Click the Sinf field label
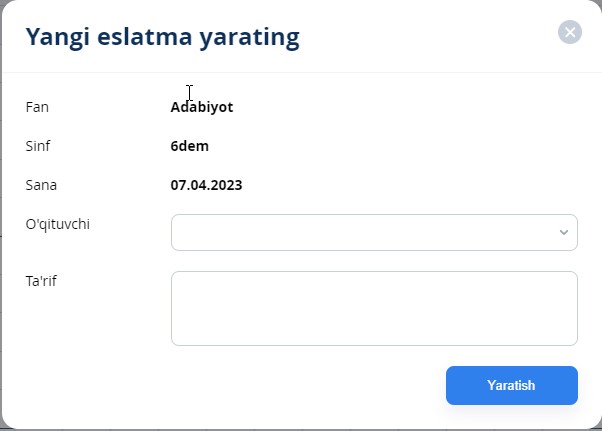Image resolution: width=602 pixels, height=431 pixels. (x=38, y=146)
